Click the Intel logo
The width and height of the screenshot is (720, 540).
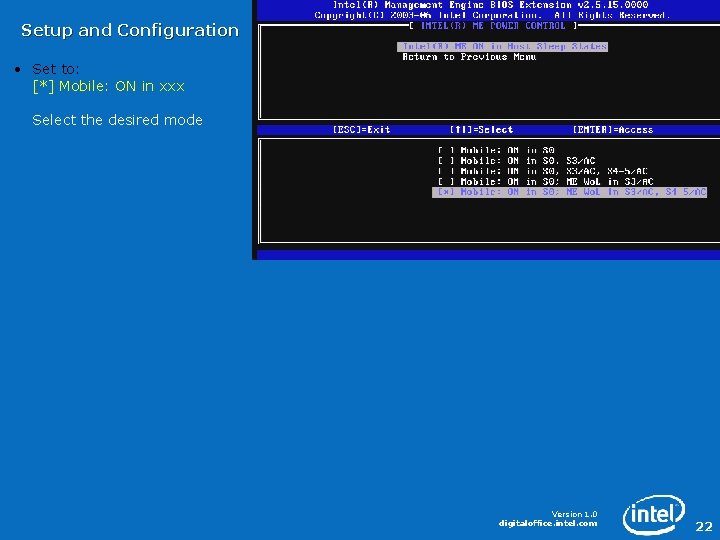pyautogui.click(x=654, y=514)
